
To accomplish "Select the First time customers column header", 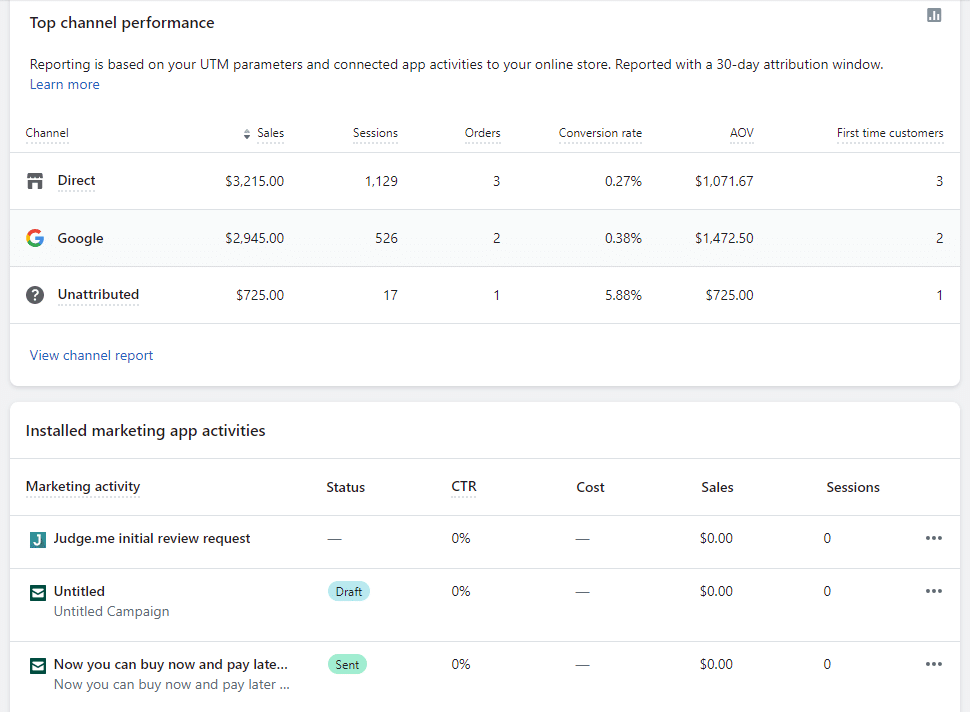I will tap(889, 133).
